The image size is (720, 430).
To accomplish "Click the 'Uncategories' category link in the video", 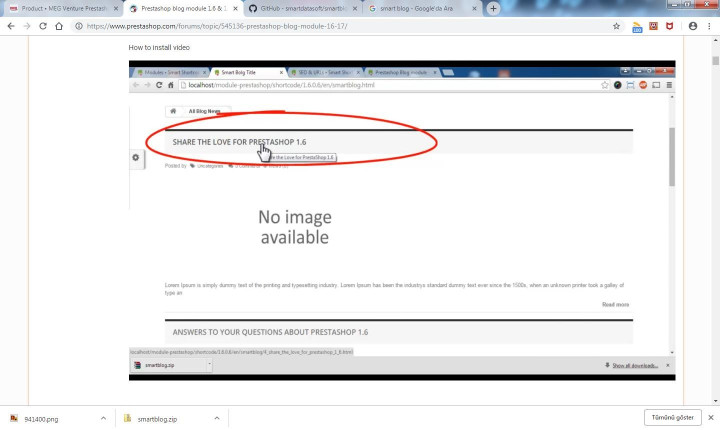I will tap(210, 166).
